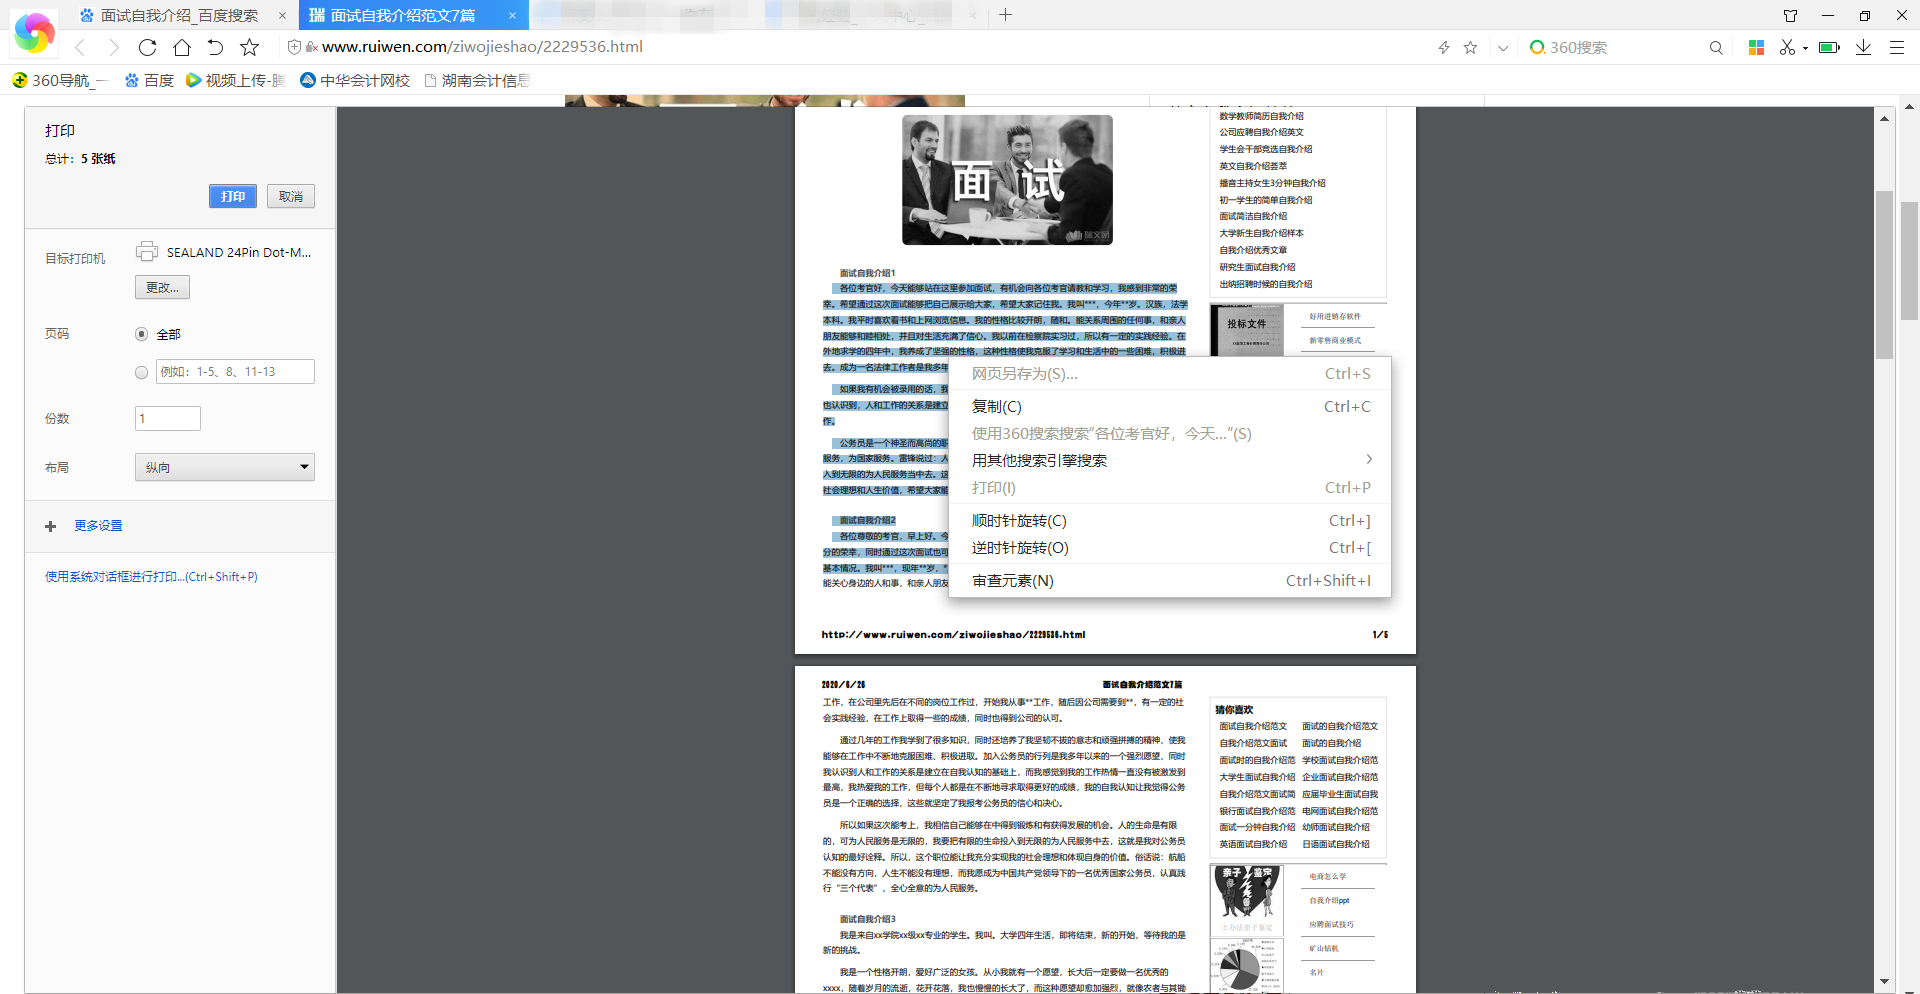Click the preview scrollbar up arrow
The width and height of the screenshot is (1920, 994).
pyautogui.click(x=1884, y=118)
